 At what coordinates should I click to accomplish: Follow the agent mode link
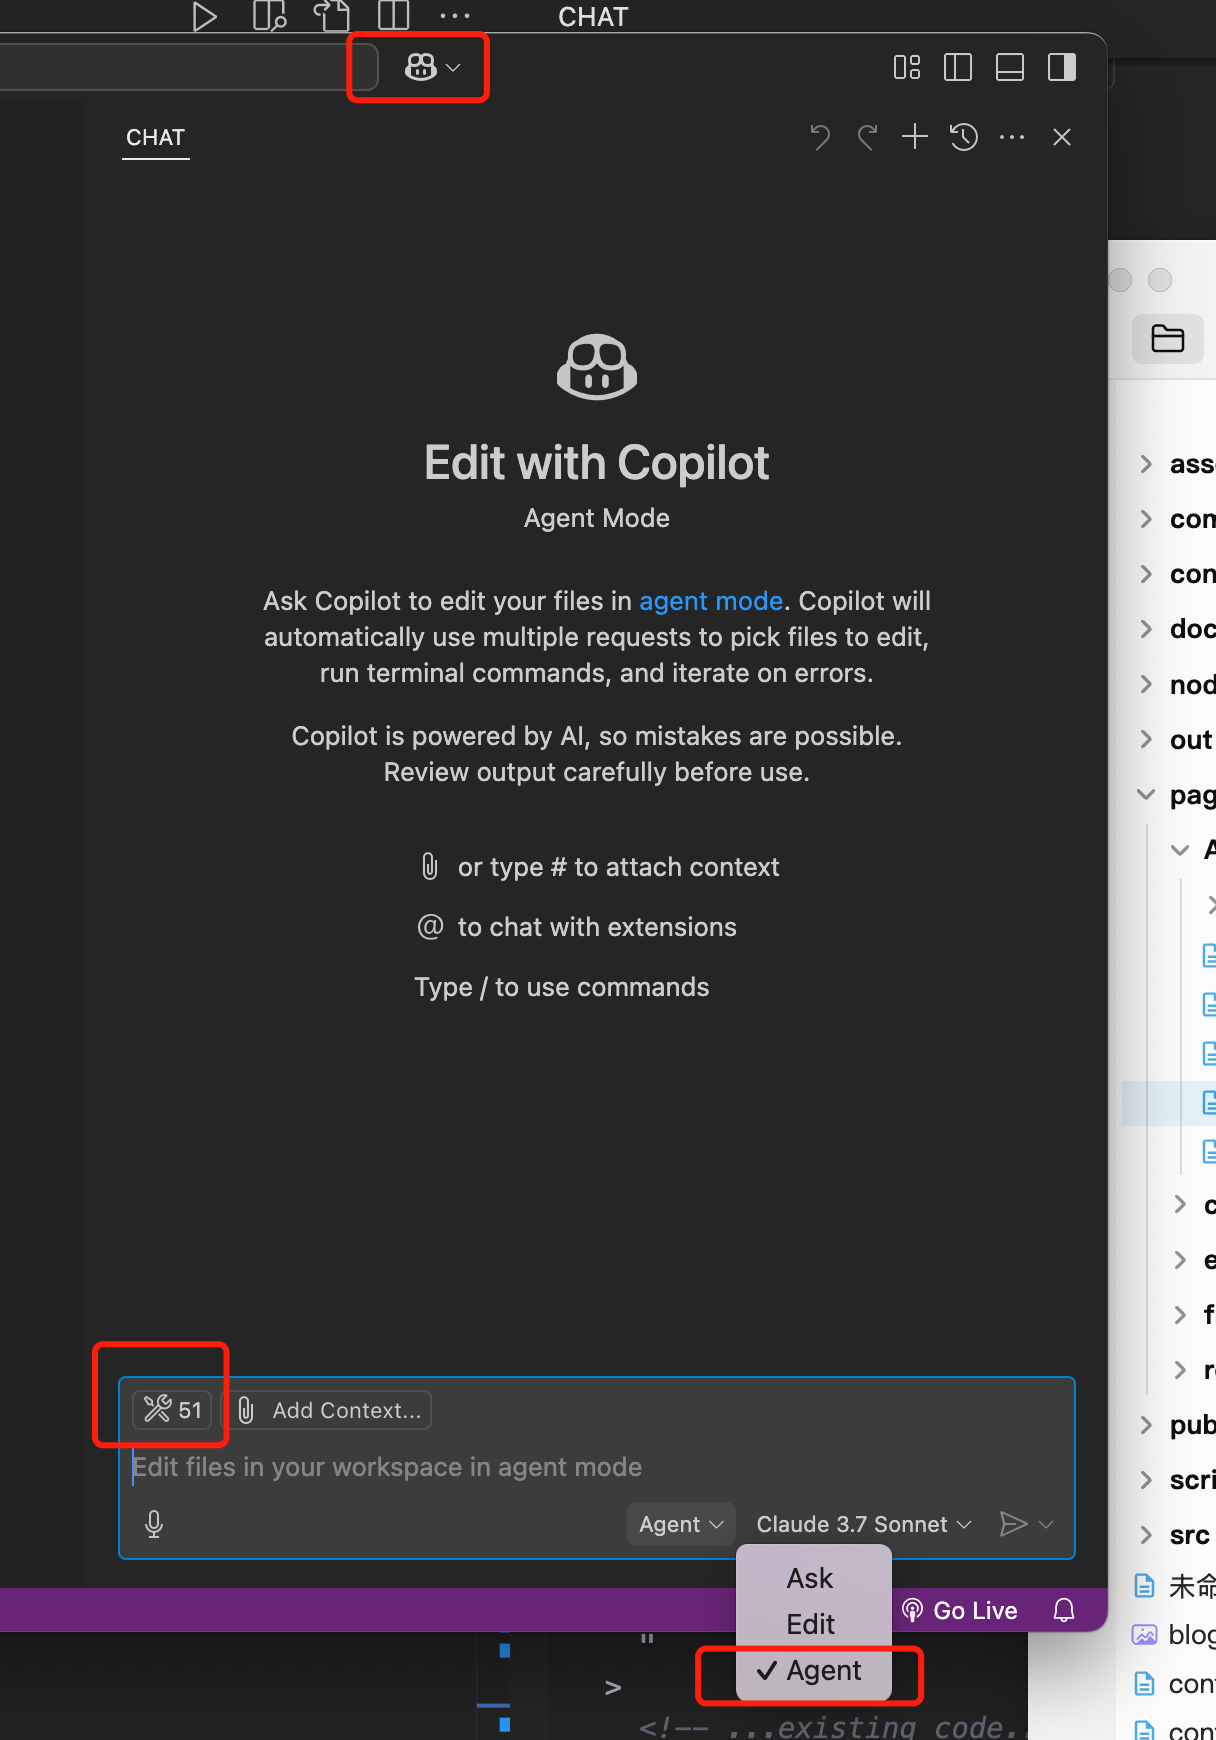(x=711, y=601)
